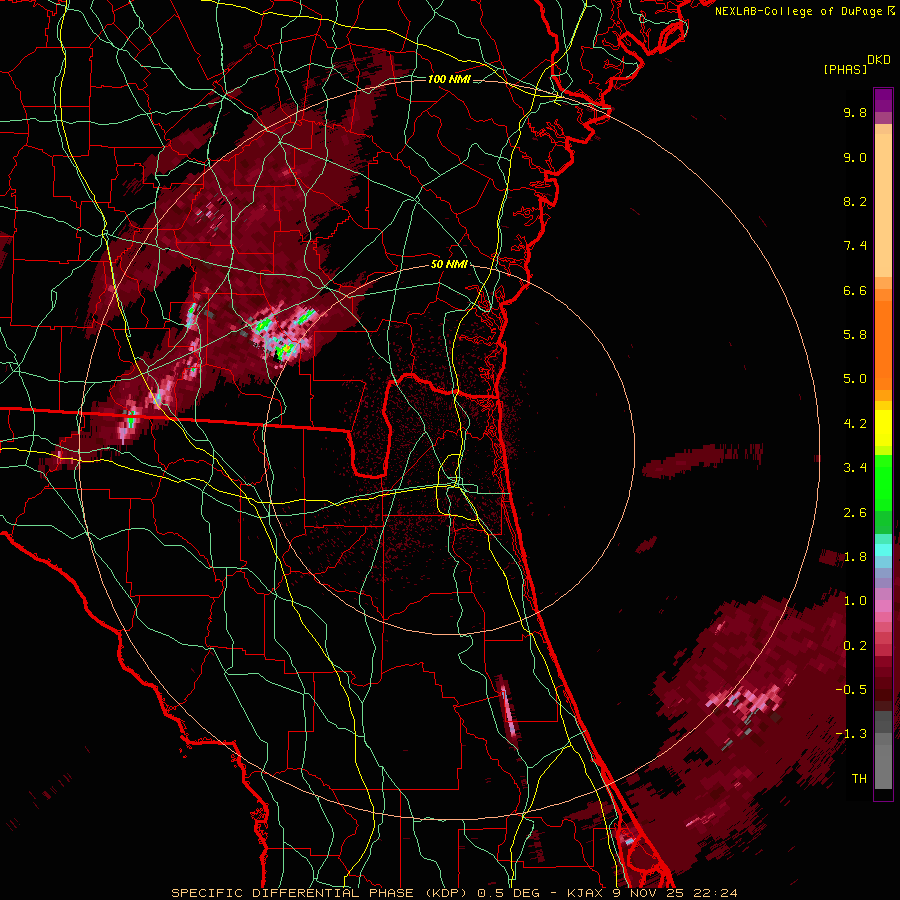Click the 7.4 value on the color scale

855,246
